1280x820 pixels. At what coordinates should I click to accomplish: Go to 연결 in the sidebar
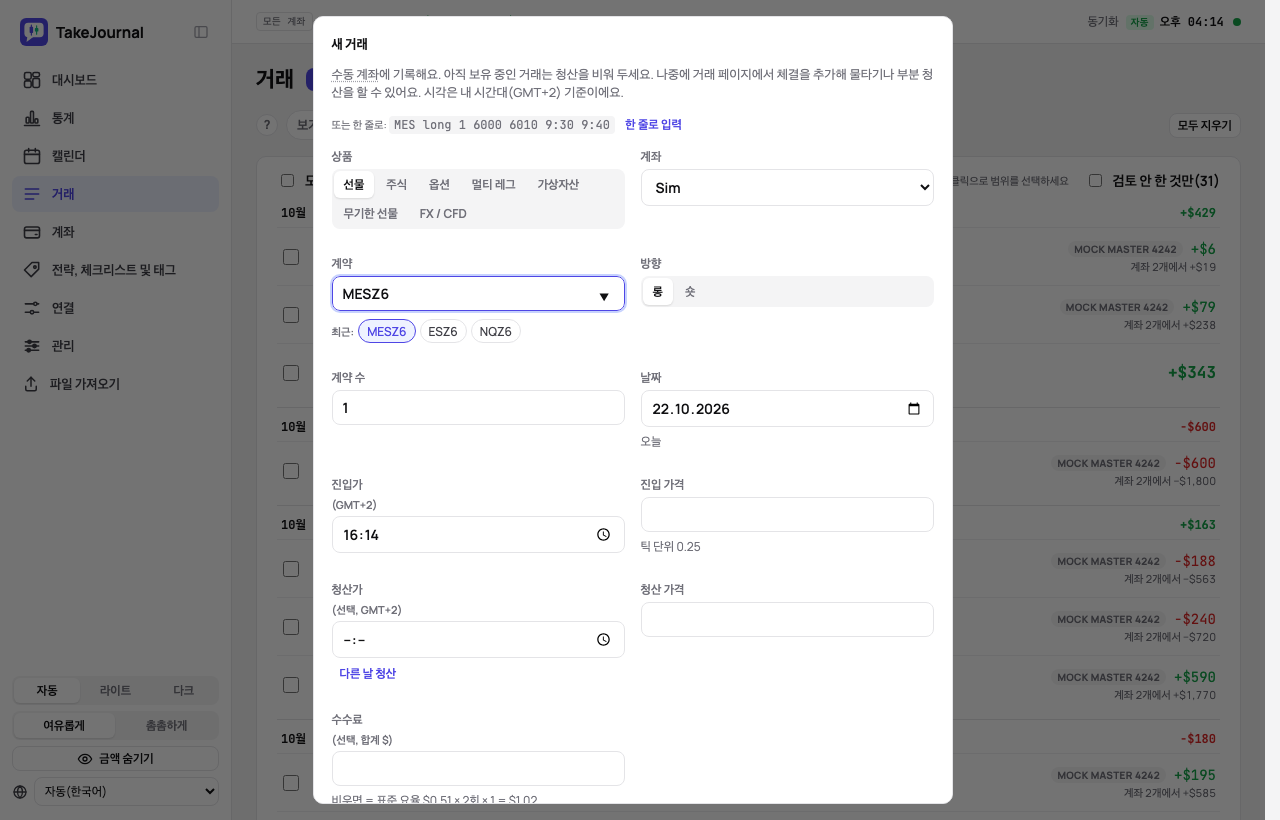coord(115,308)
